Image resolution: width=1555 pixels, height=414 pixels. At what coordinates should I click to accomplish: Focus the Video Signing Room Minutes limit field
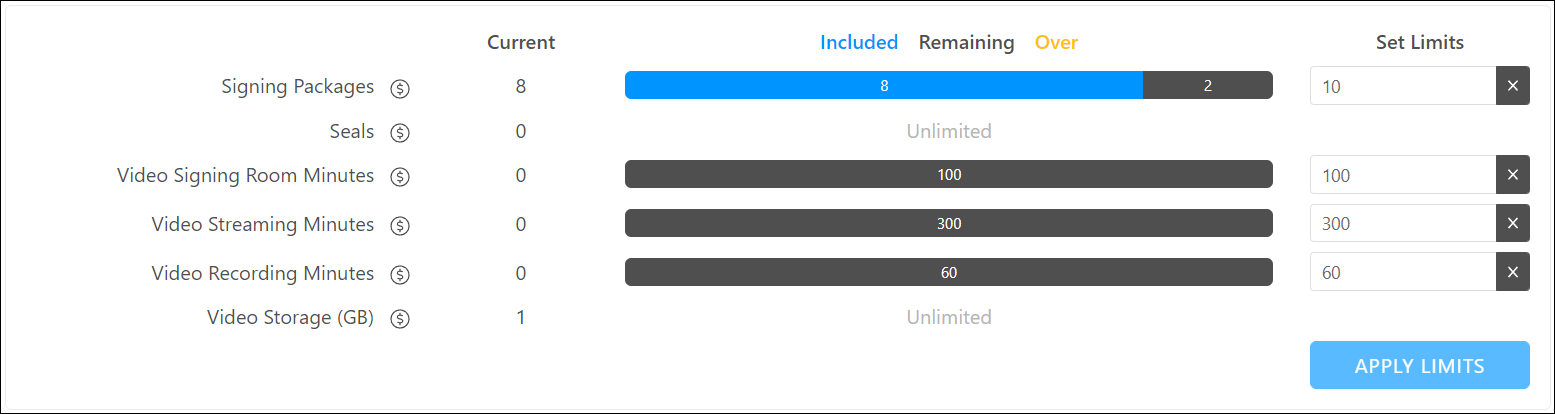pos(1403,175)
